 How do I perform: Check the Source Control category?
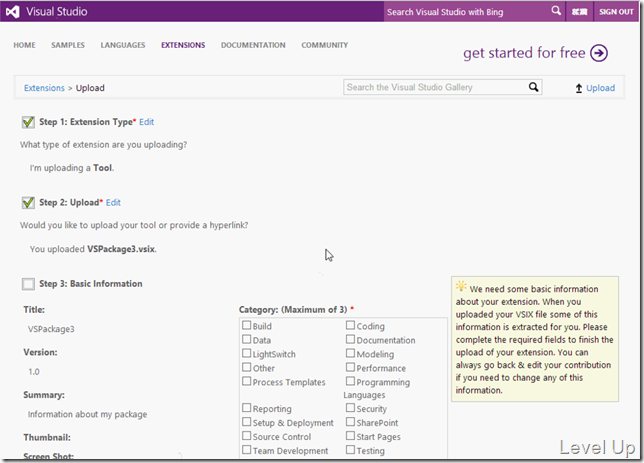click(246, 436)
